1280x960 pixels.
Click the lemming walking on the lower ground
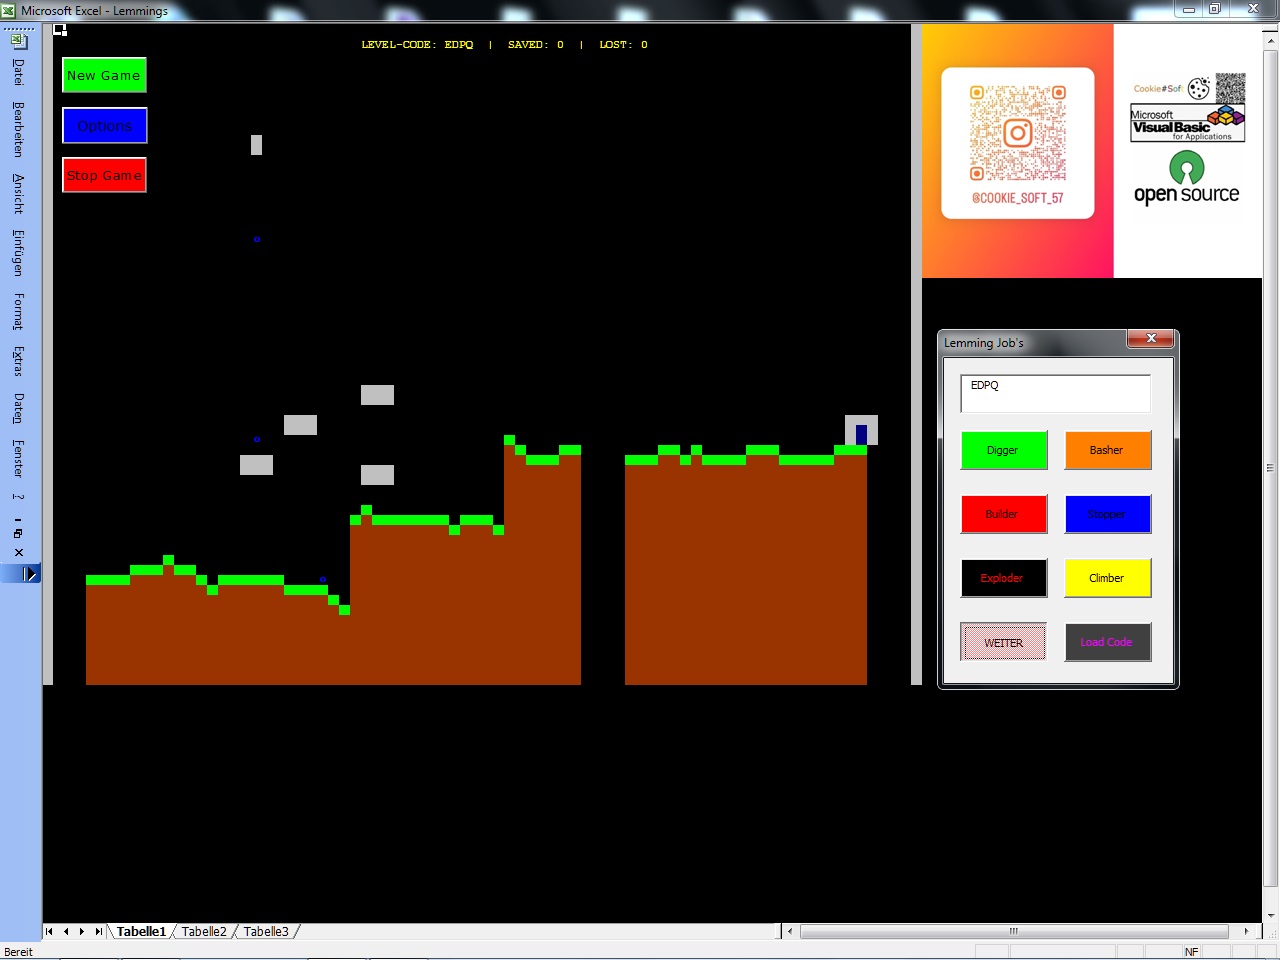point(323,579)
